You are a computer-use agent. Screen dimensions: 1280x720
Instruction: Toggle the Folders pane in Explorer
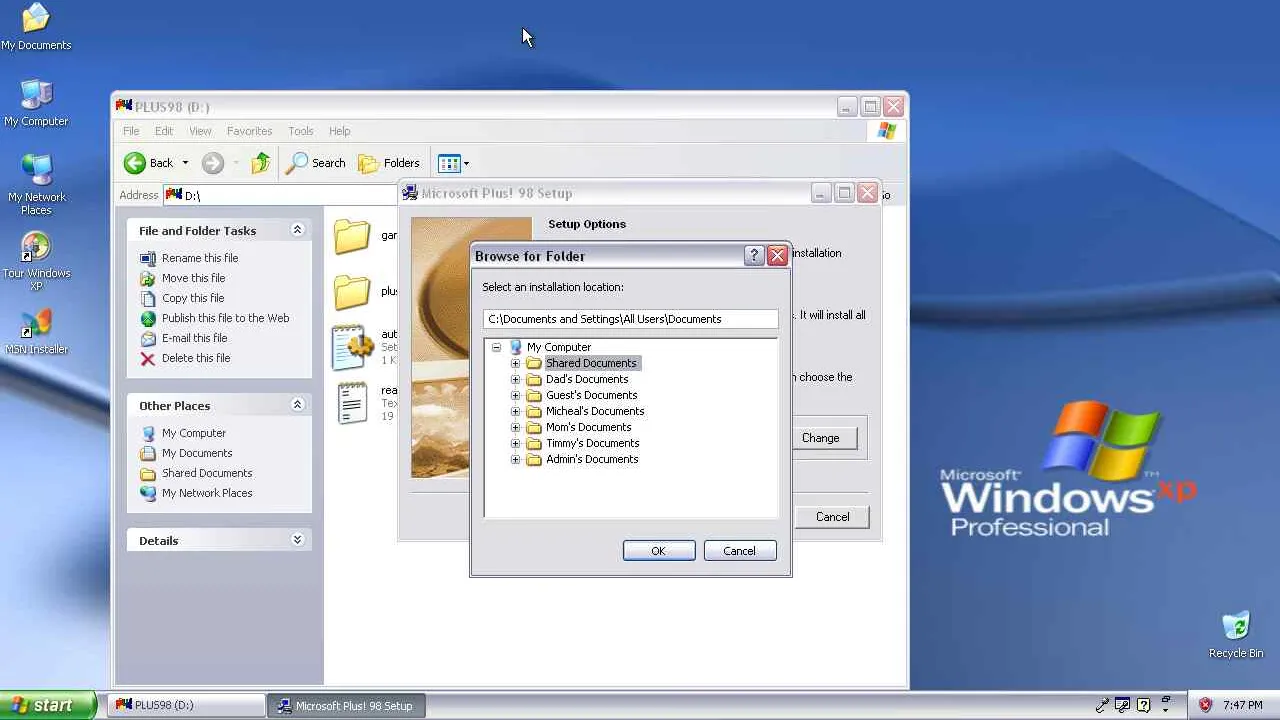[389, 163]
